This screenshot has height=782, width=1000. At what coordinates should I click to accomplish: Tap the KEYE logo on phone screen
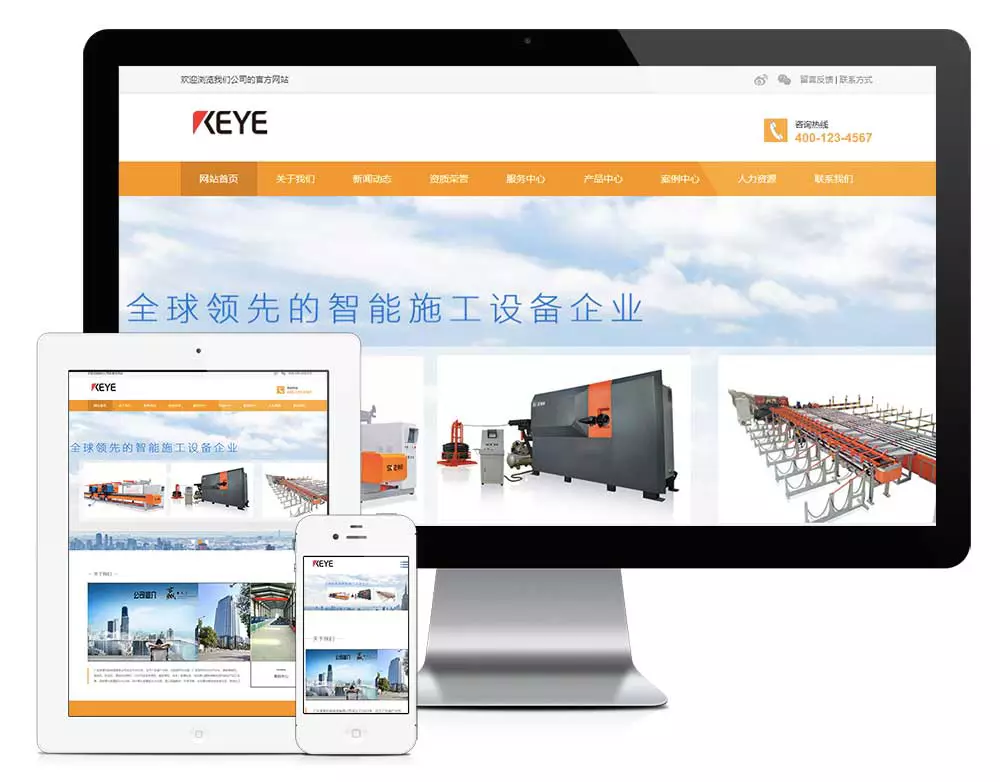(x=323, y=564)
